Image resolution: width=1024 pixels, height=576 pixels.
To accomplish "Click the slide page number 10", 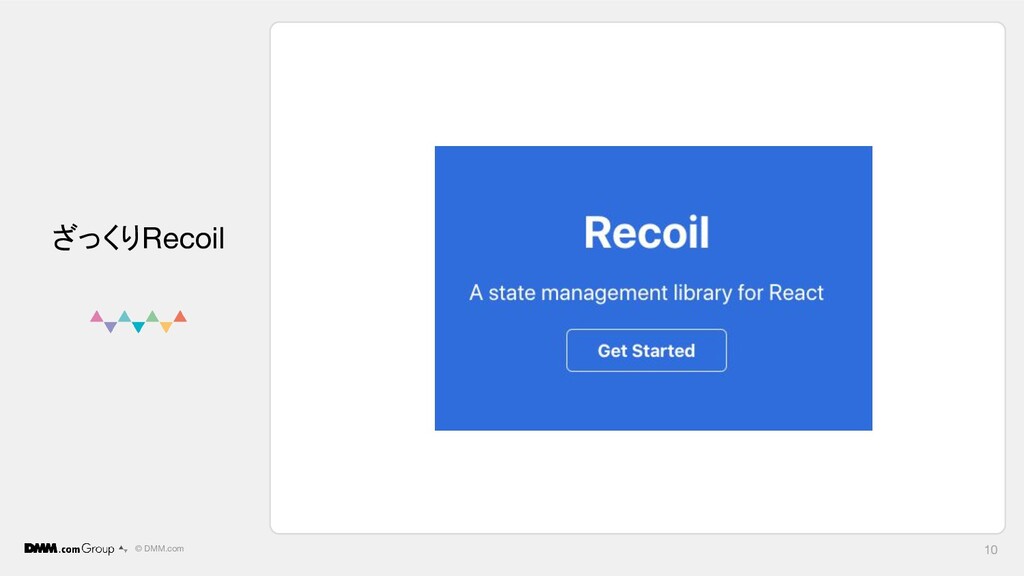I will [991, 550].
